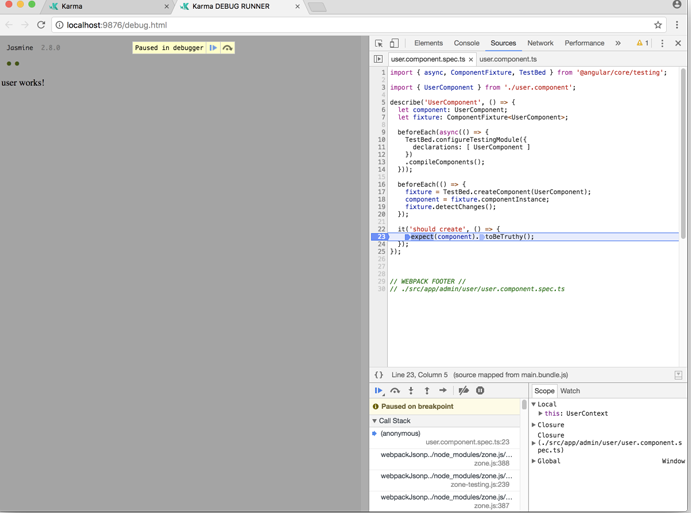This screenshot has width=691, height=513.
Task: Select the Sources tab
Action: [x=503, y=43]
